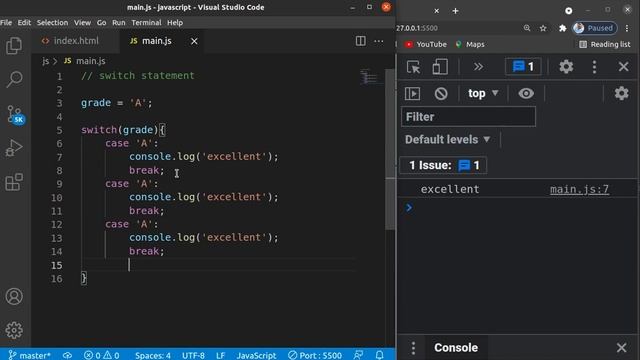Screen dimensions: 640x360
Task: Open the Run menu
Action: (119, 23)
